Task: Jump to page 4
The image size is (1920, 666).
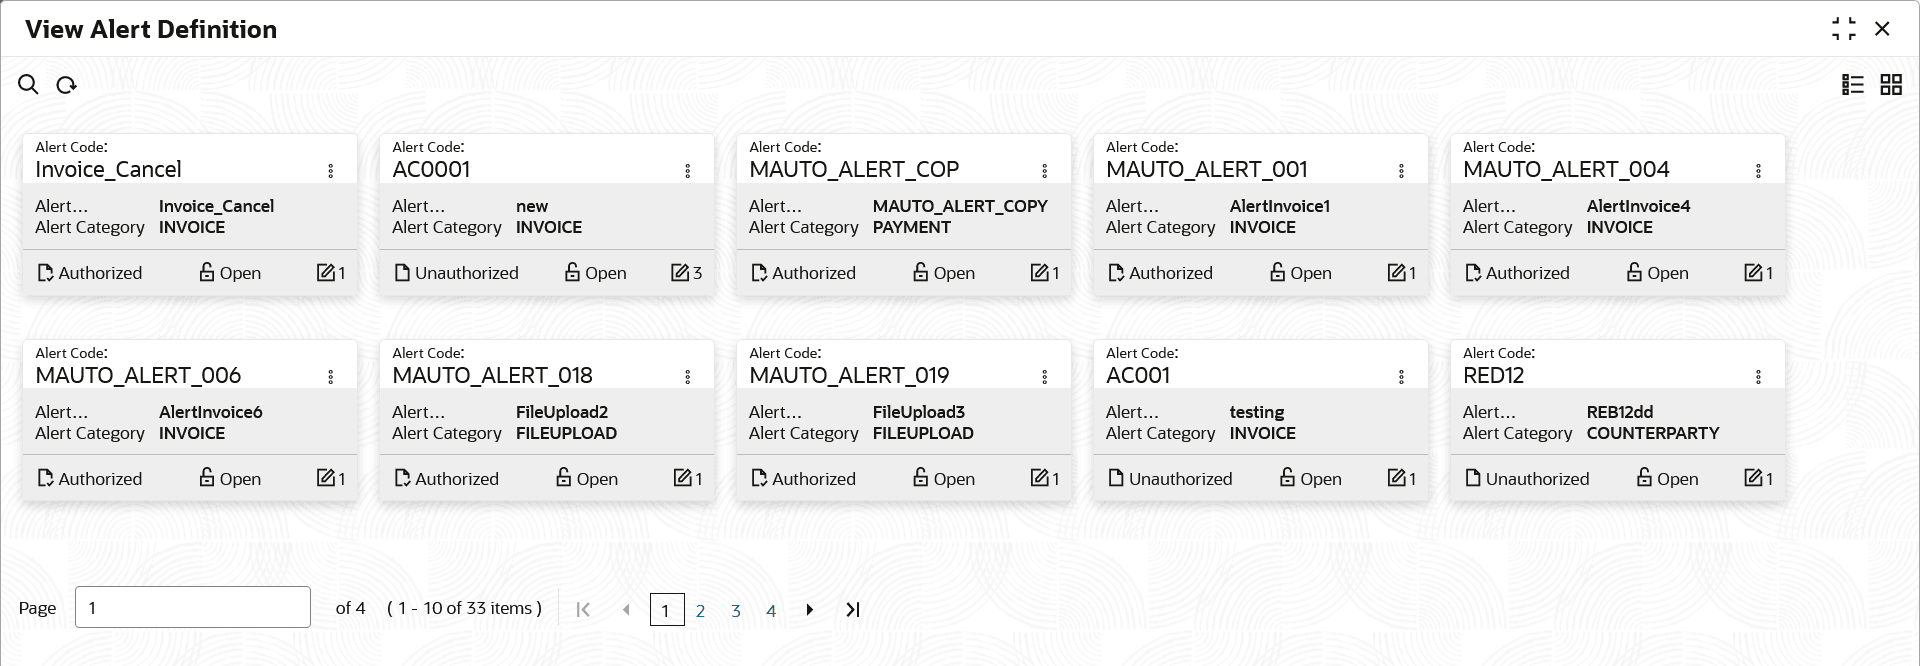Action: click(x=771, y=610)
